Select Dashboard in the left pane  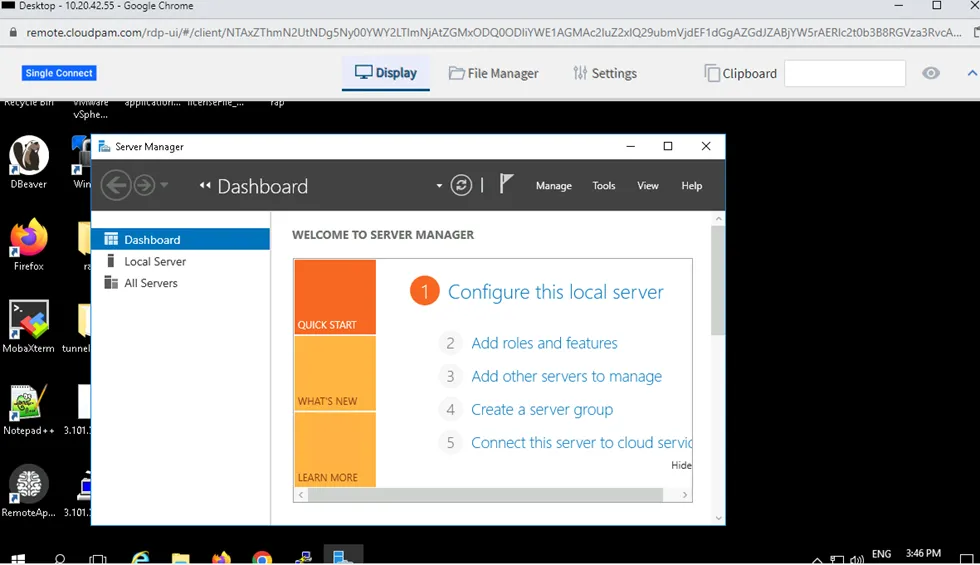click(x=181, y=239)
